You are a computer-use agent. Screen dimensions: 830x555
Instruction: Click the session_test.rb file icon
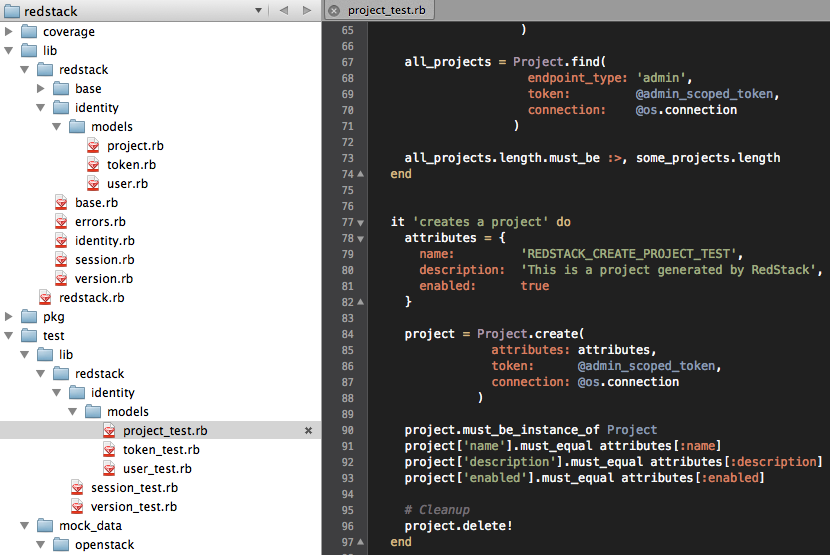pyautogui.click(x=77, y=488)
